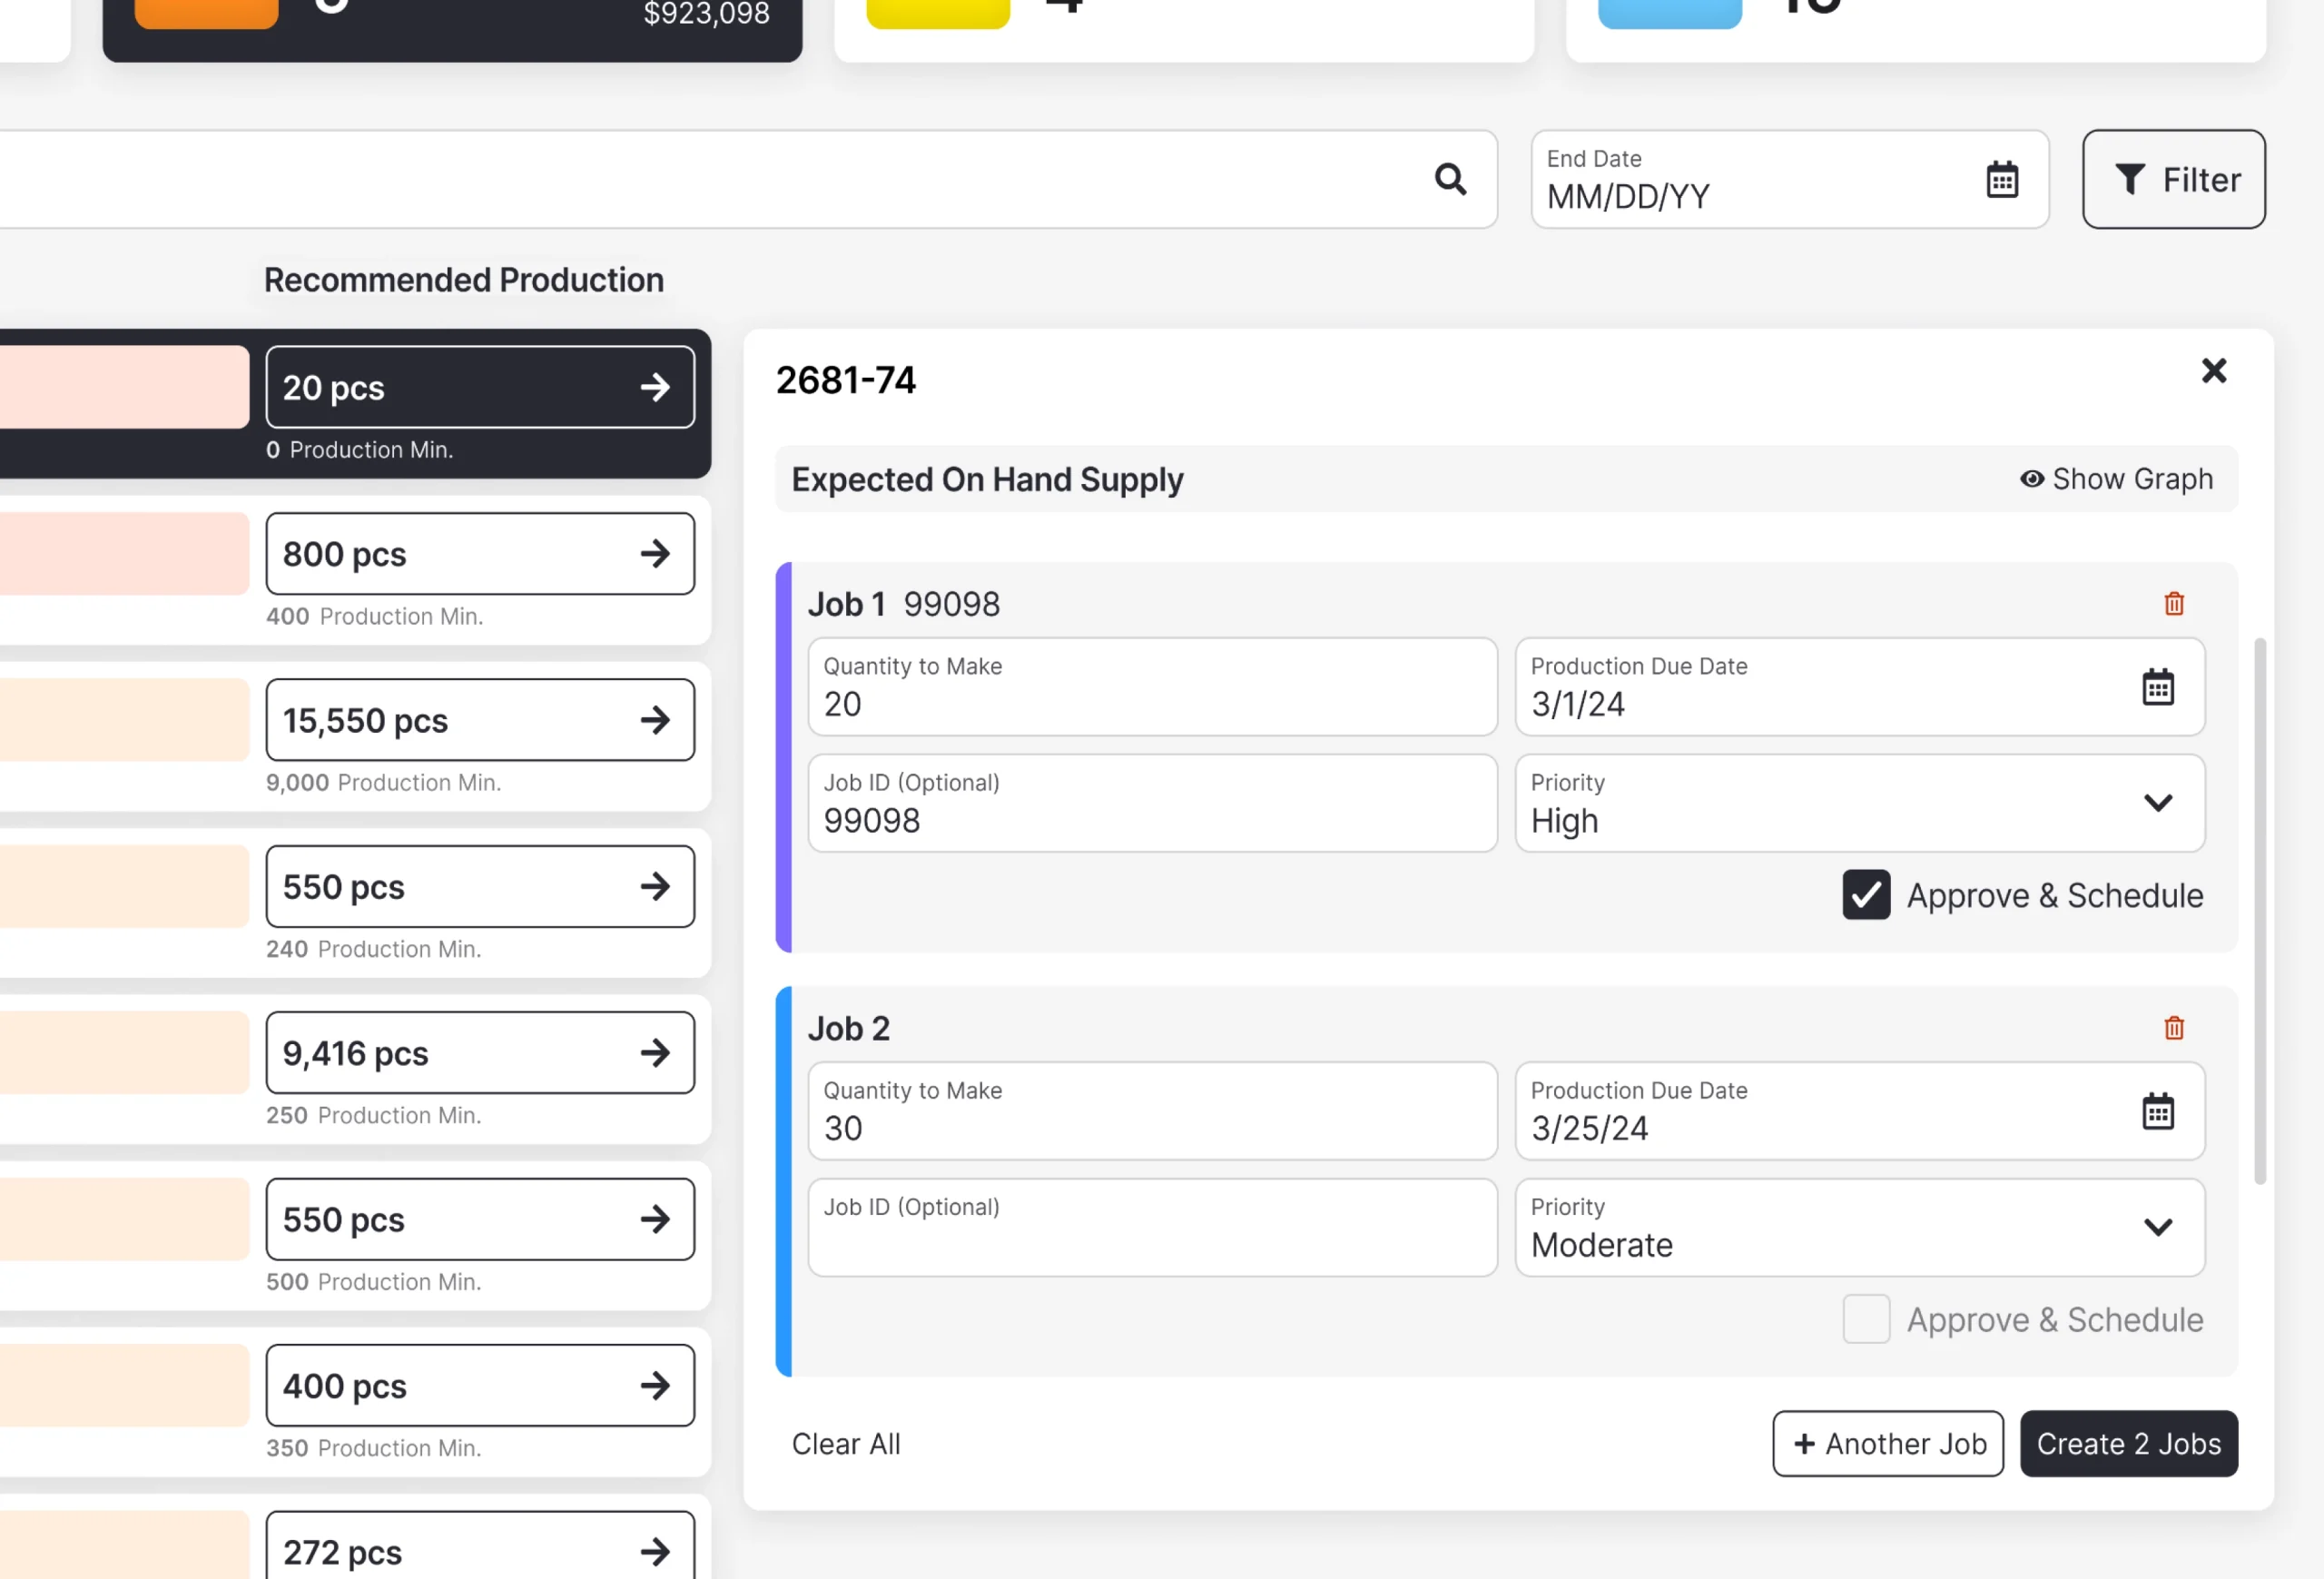Viewport: 2324px width, 1579px height.
Task: Toggle Show Graph eye icon
Action: (x=2031, y=479)
